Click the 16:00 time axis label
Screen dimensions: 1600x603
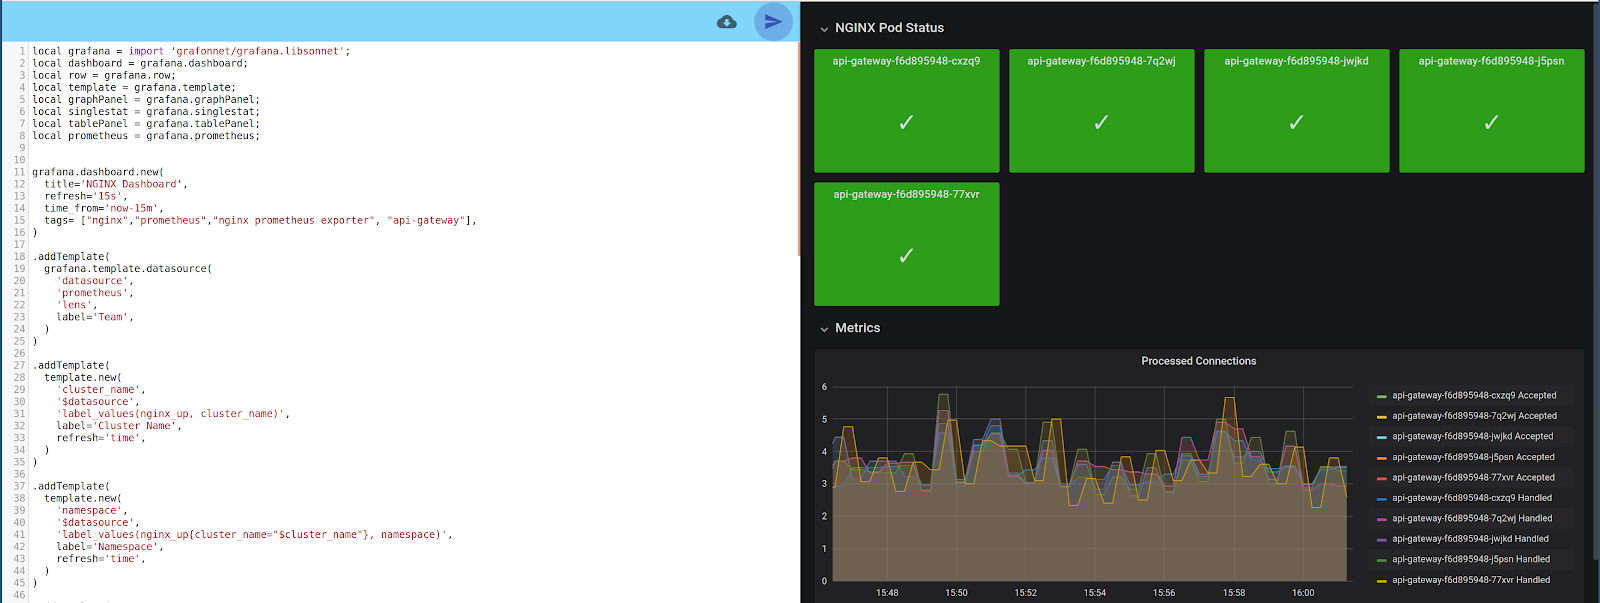tap(1303, 593)
